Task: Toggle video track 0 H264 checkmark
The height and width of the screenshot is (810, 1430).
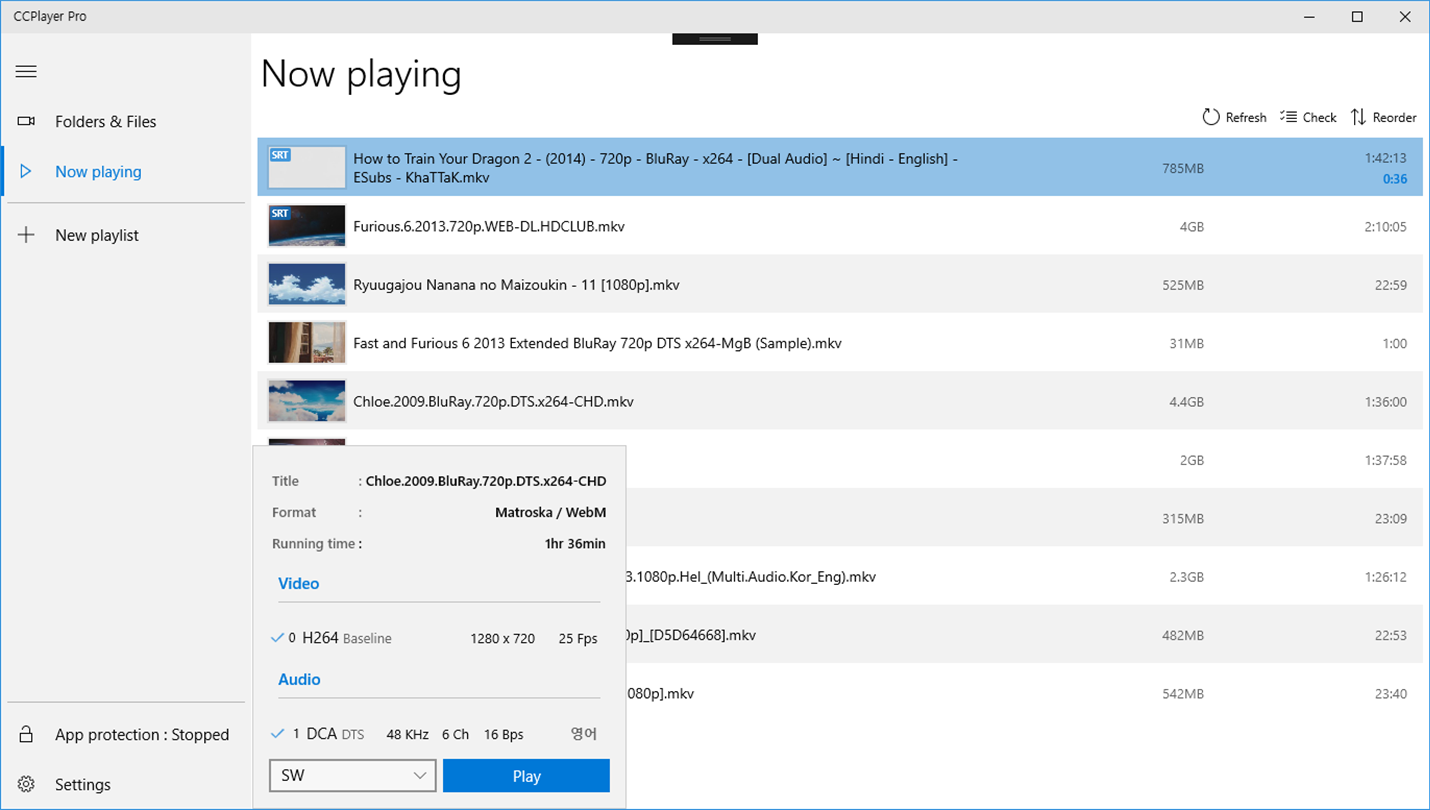Action: [x=276, y=638]
